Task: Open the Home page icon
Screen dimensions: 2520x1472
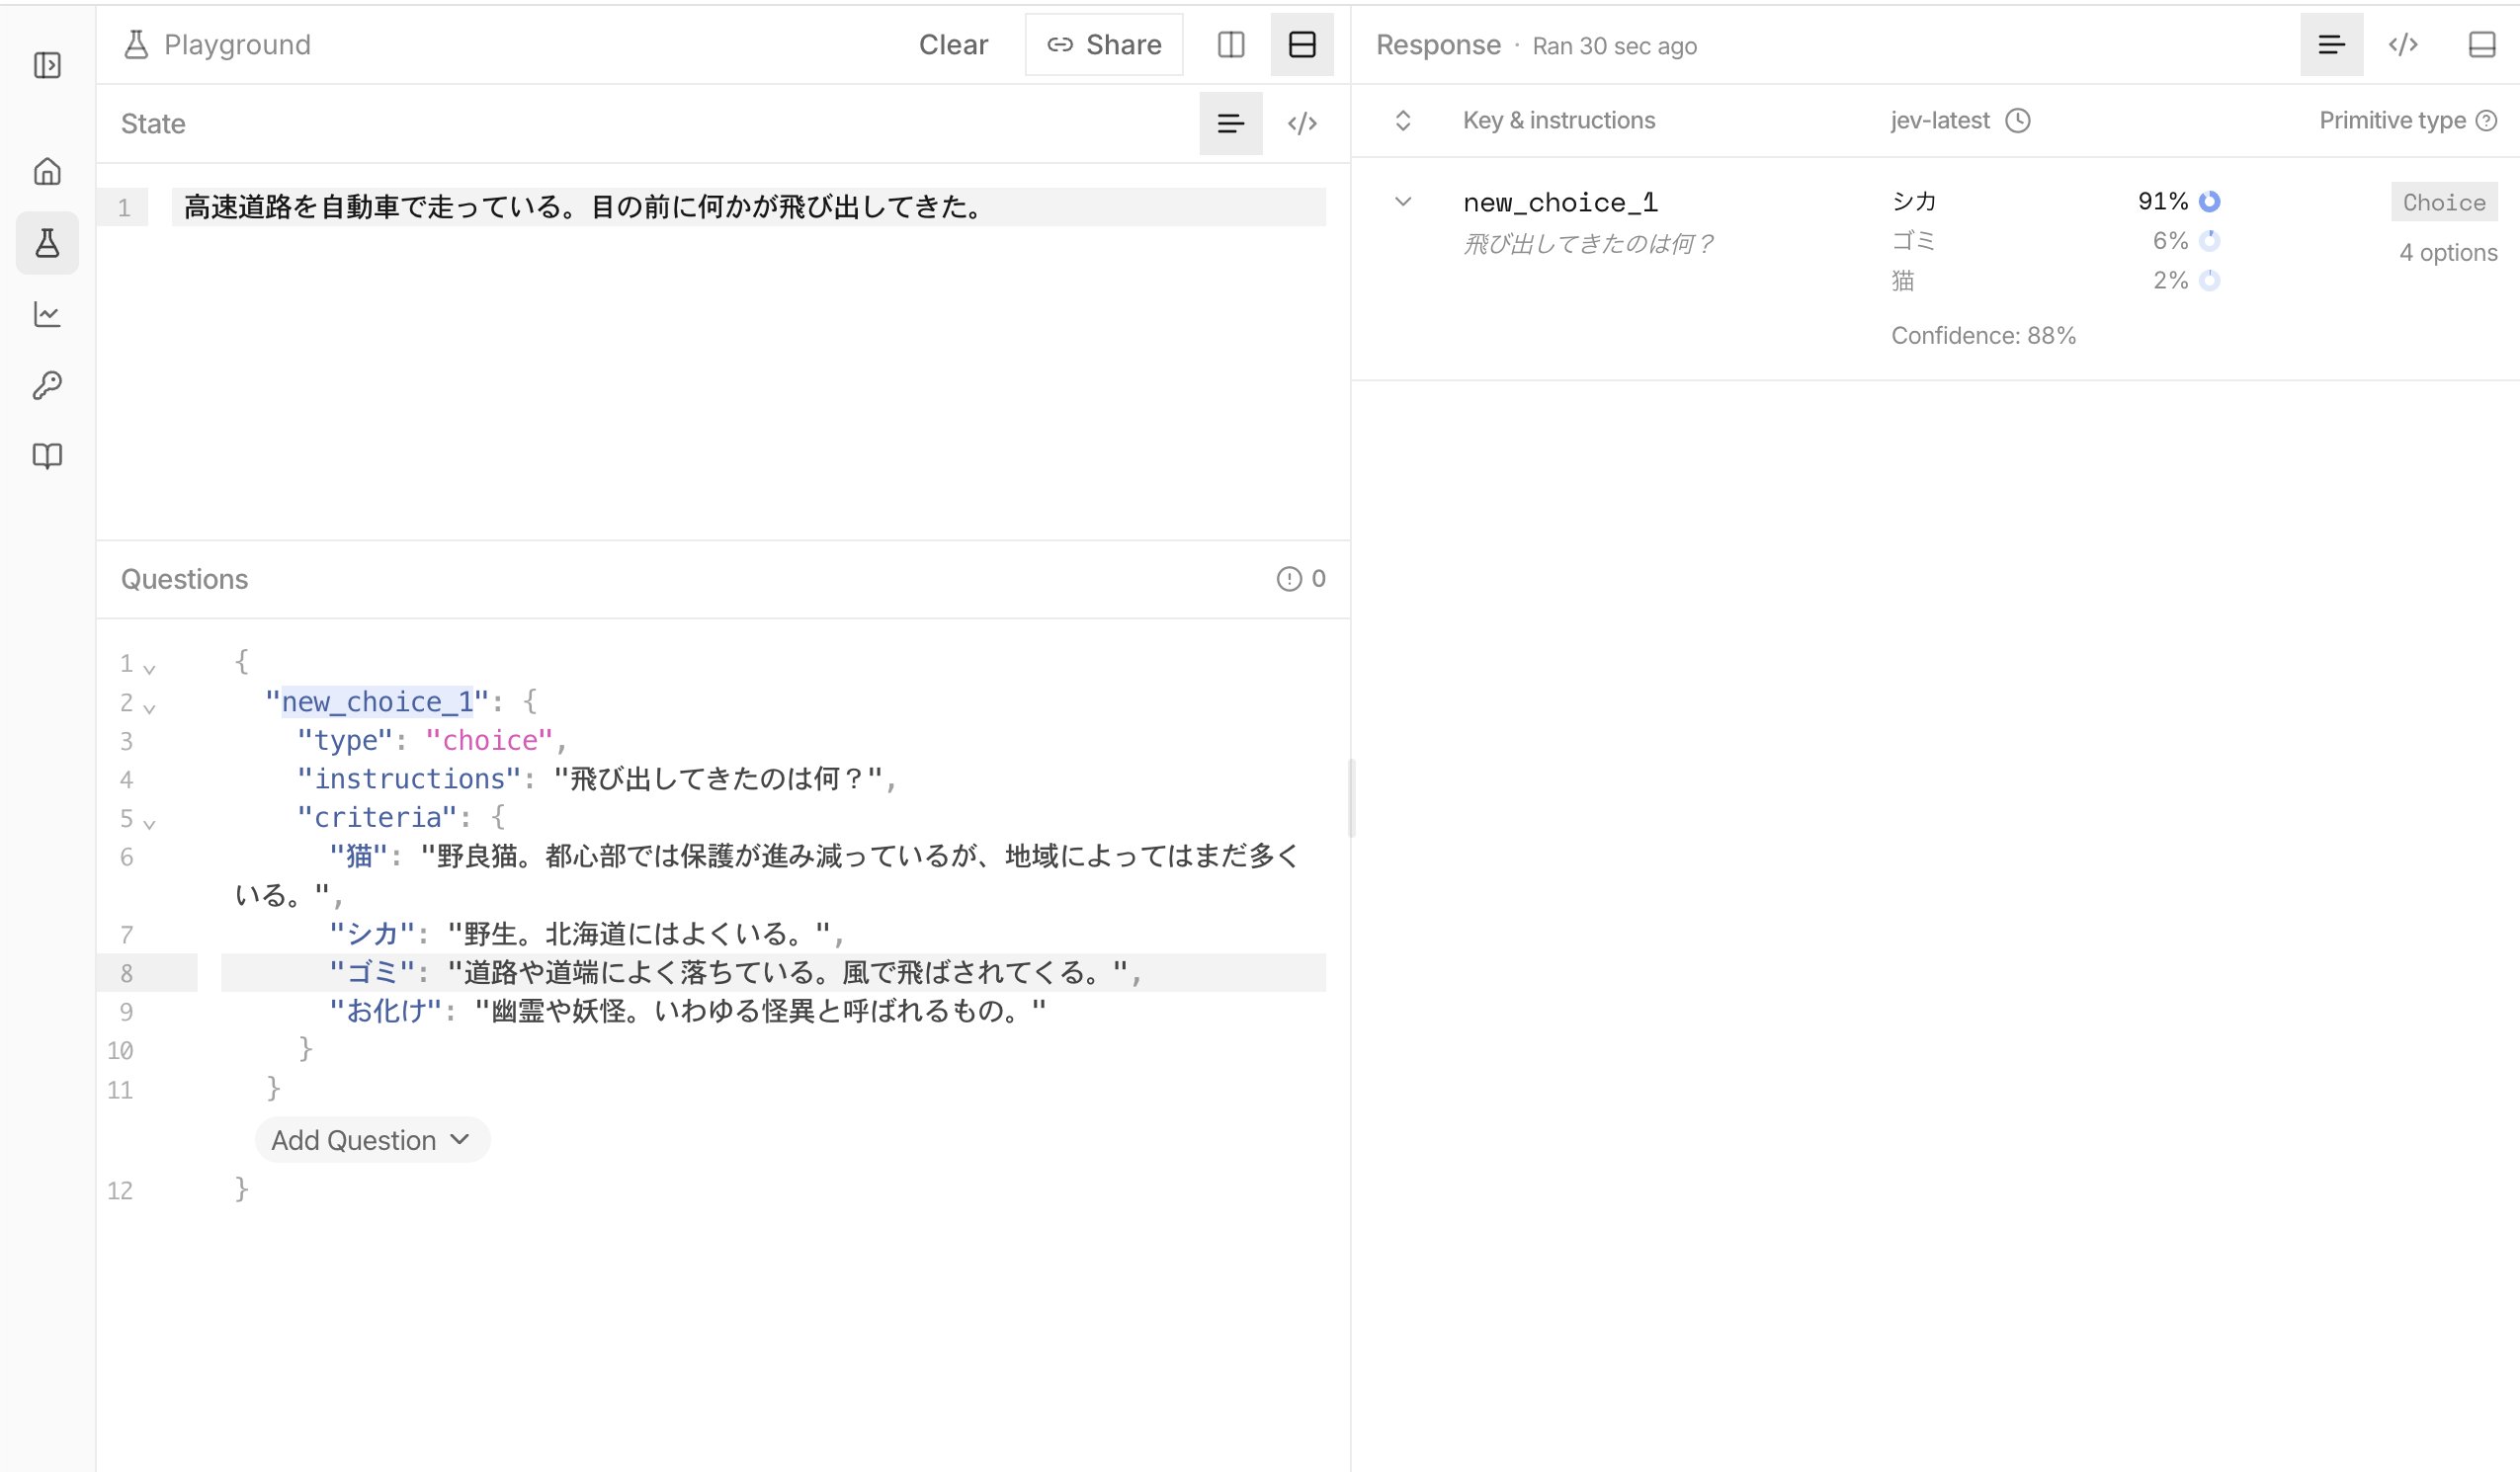Action: [47, 172]
